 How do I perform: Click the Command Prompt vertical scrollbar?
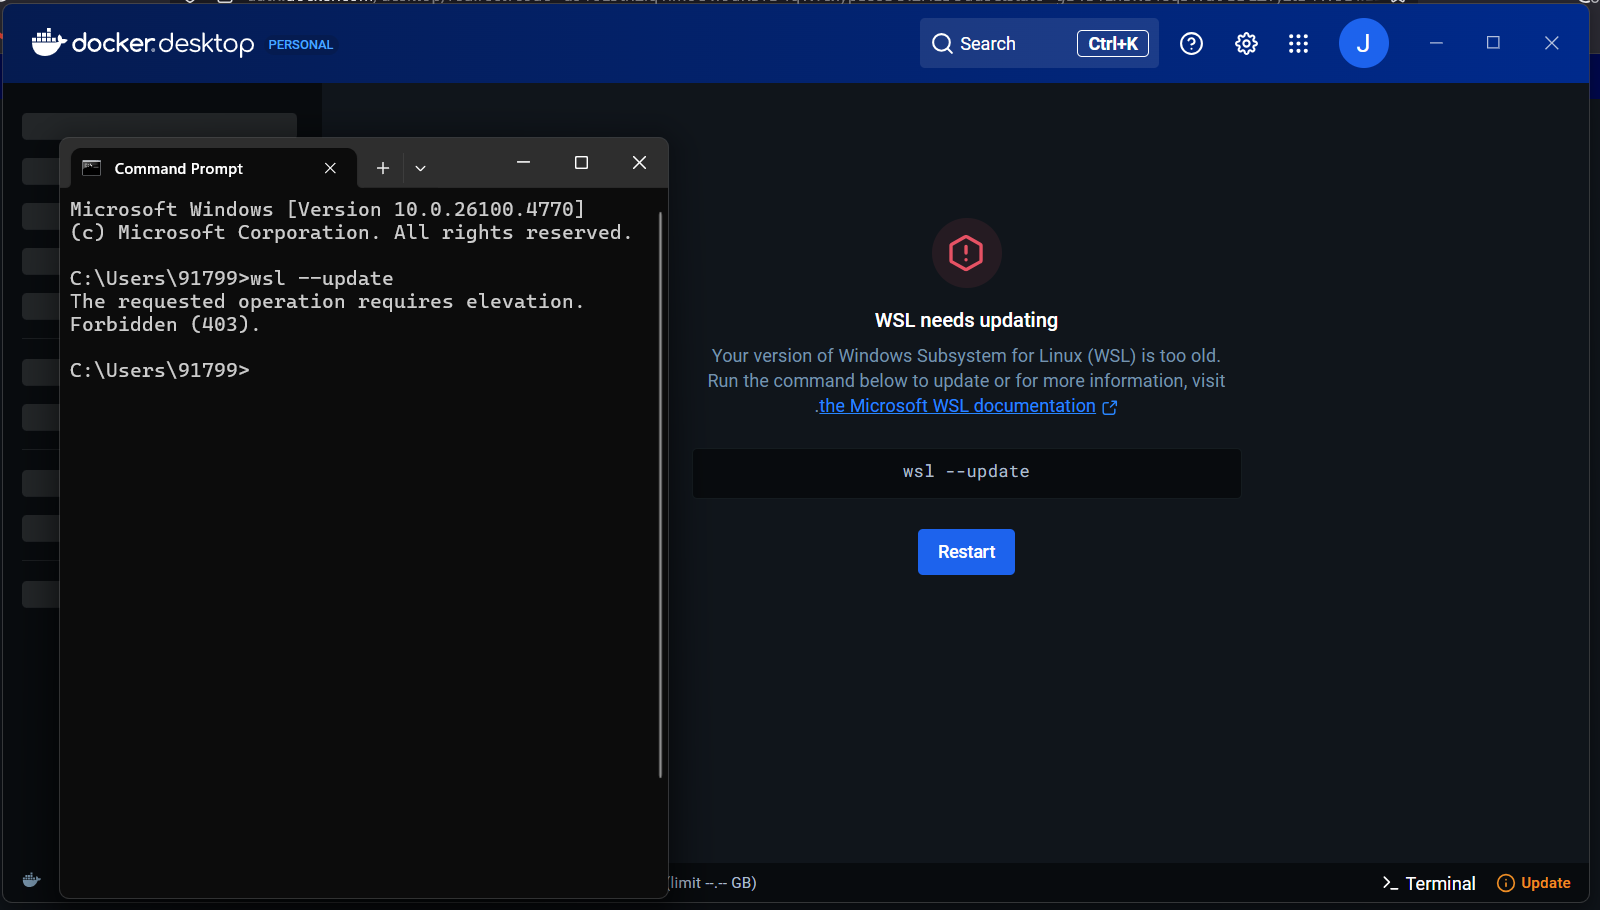[660, 495]
